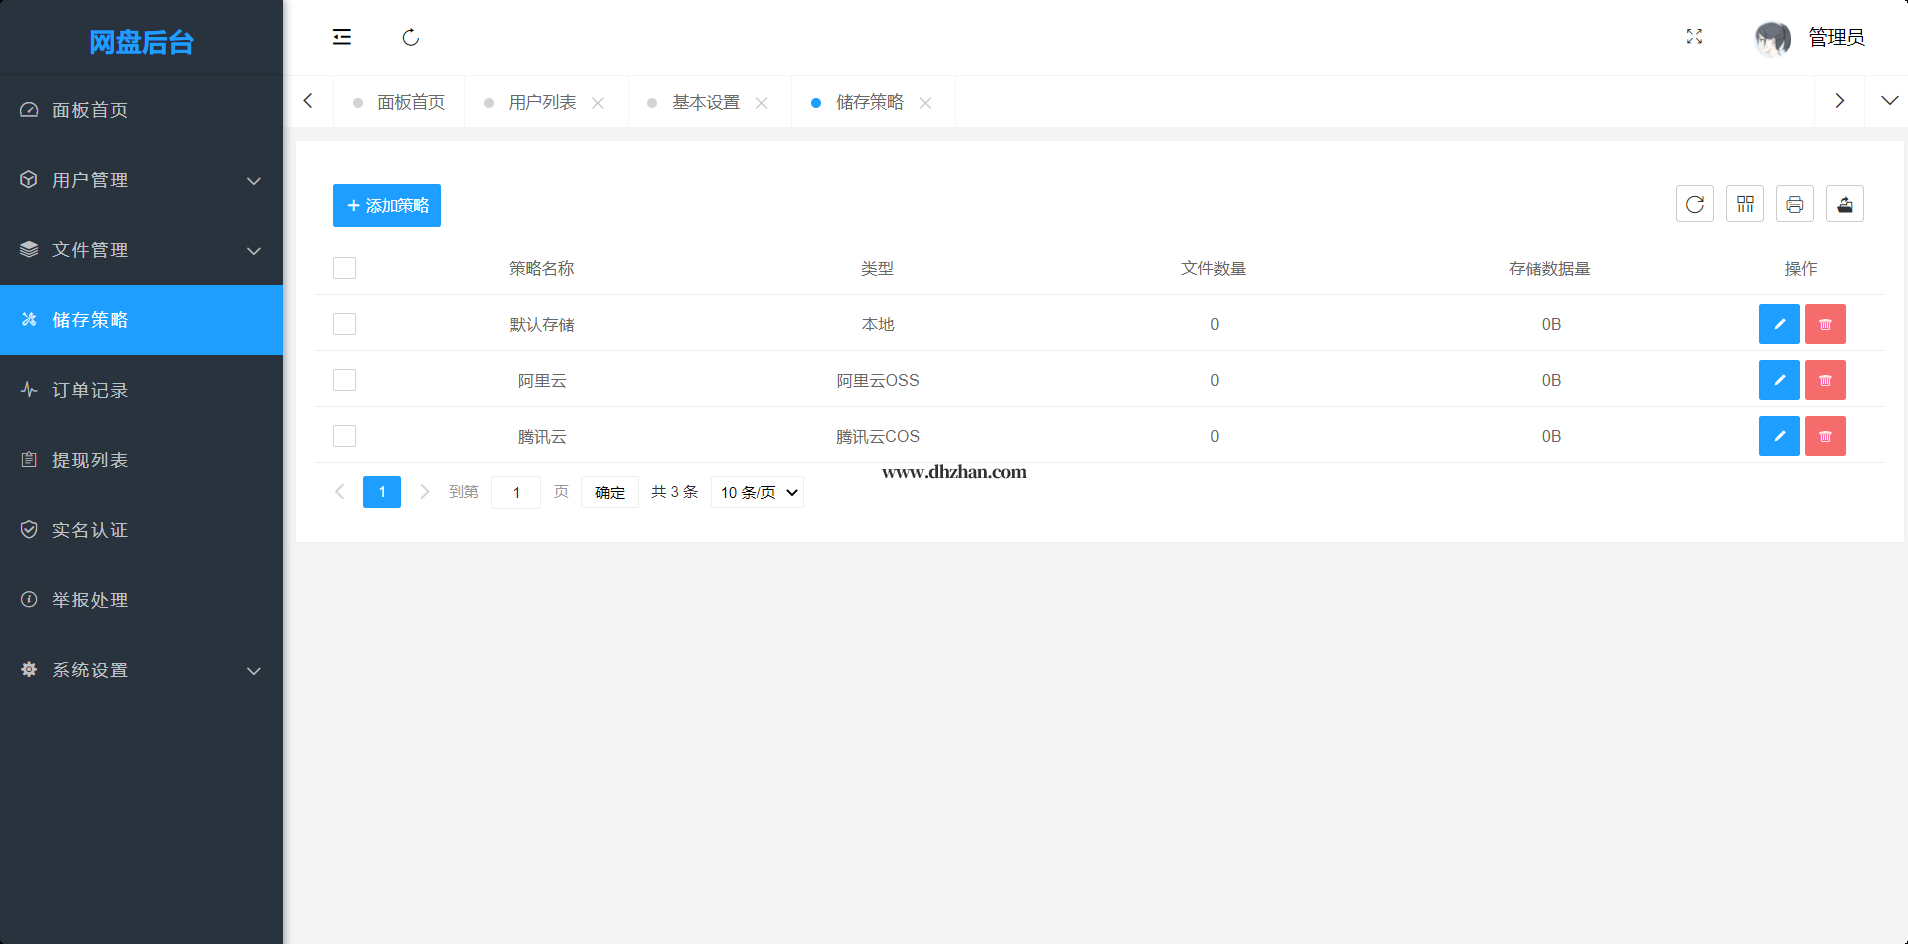1908x944 pixels.
Task: Refresh the storage policy table
Action: pos(1694,204)
